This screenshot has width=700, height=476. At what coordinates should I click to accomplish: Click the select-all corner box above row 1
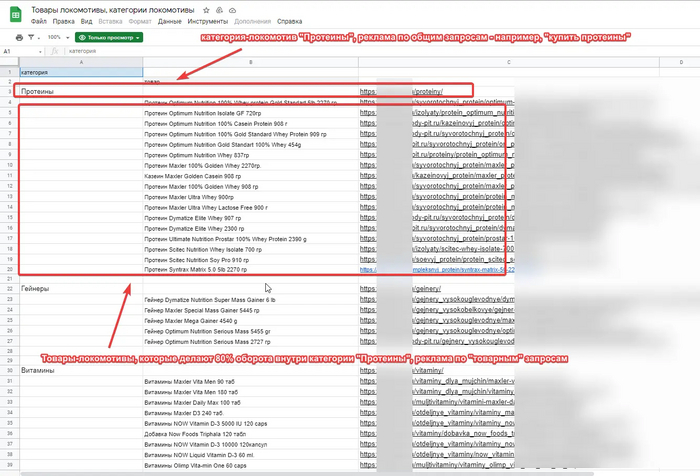tap(10, 63)
